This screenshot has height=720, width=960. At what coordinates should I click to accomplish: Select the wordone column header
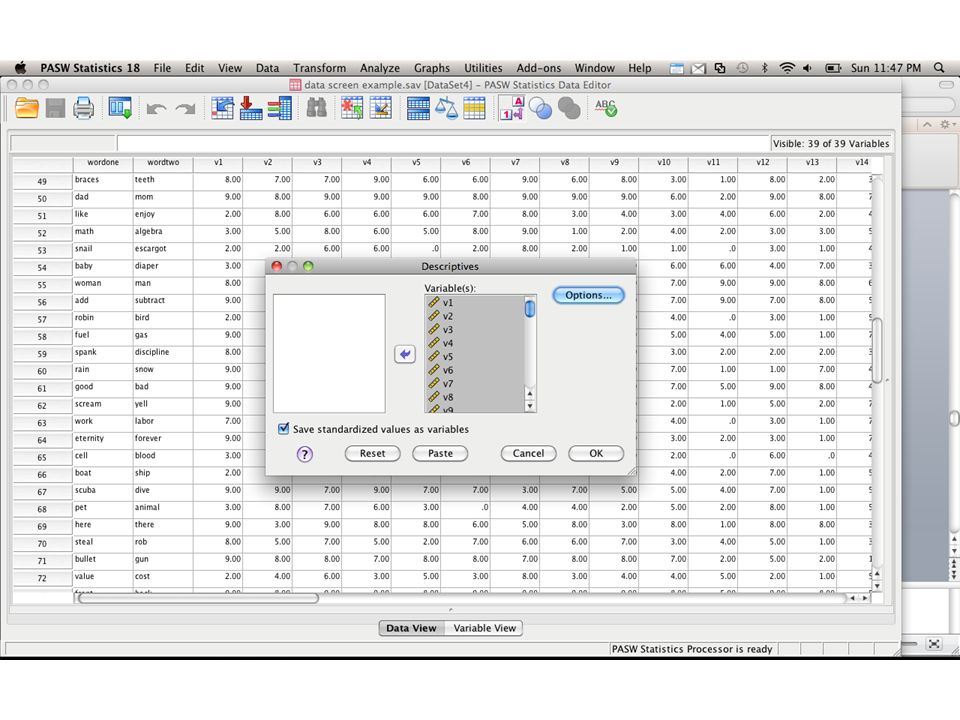pyautogui.click(x=103, y=162)
